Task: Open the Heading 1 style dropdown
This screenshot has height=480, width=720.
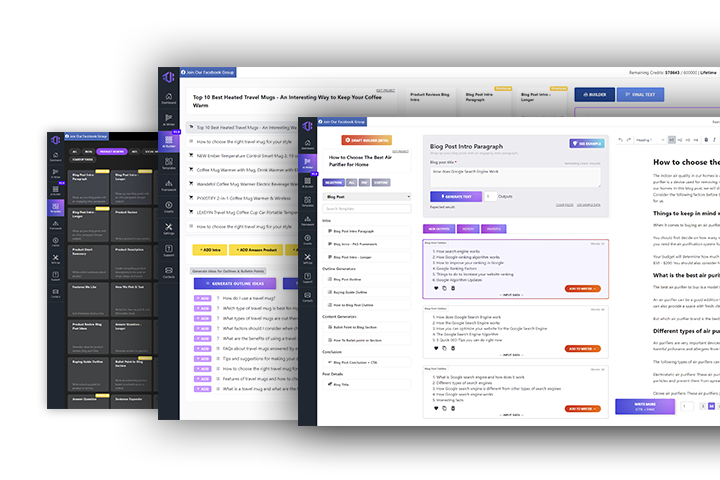Action: pos(650,140)
